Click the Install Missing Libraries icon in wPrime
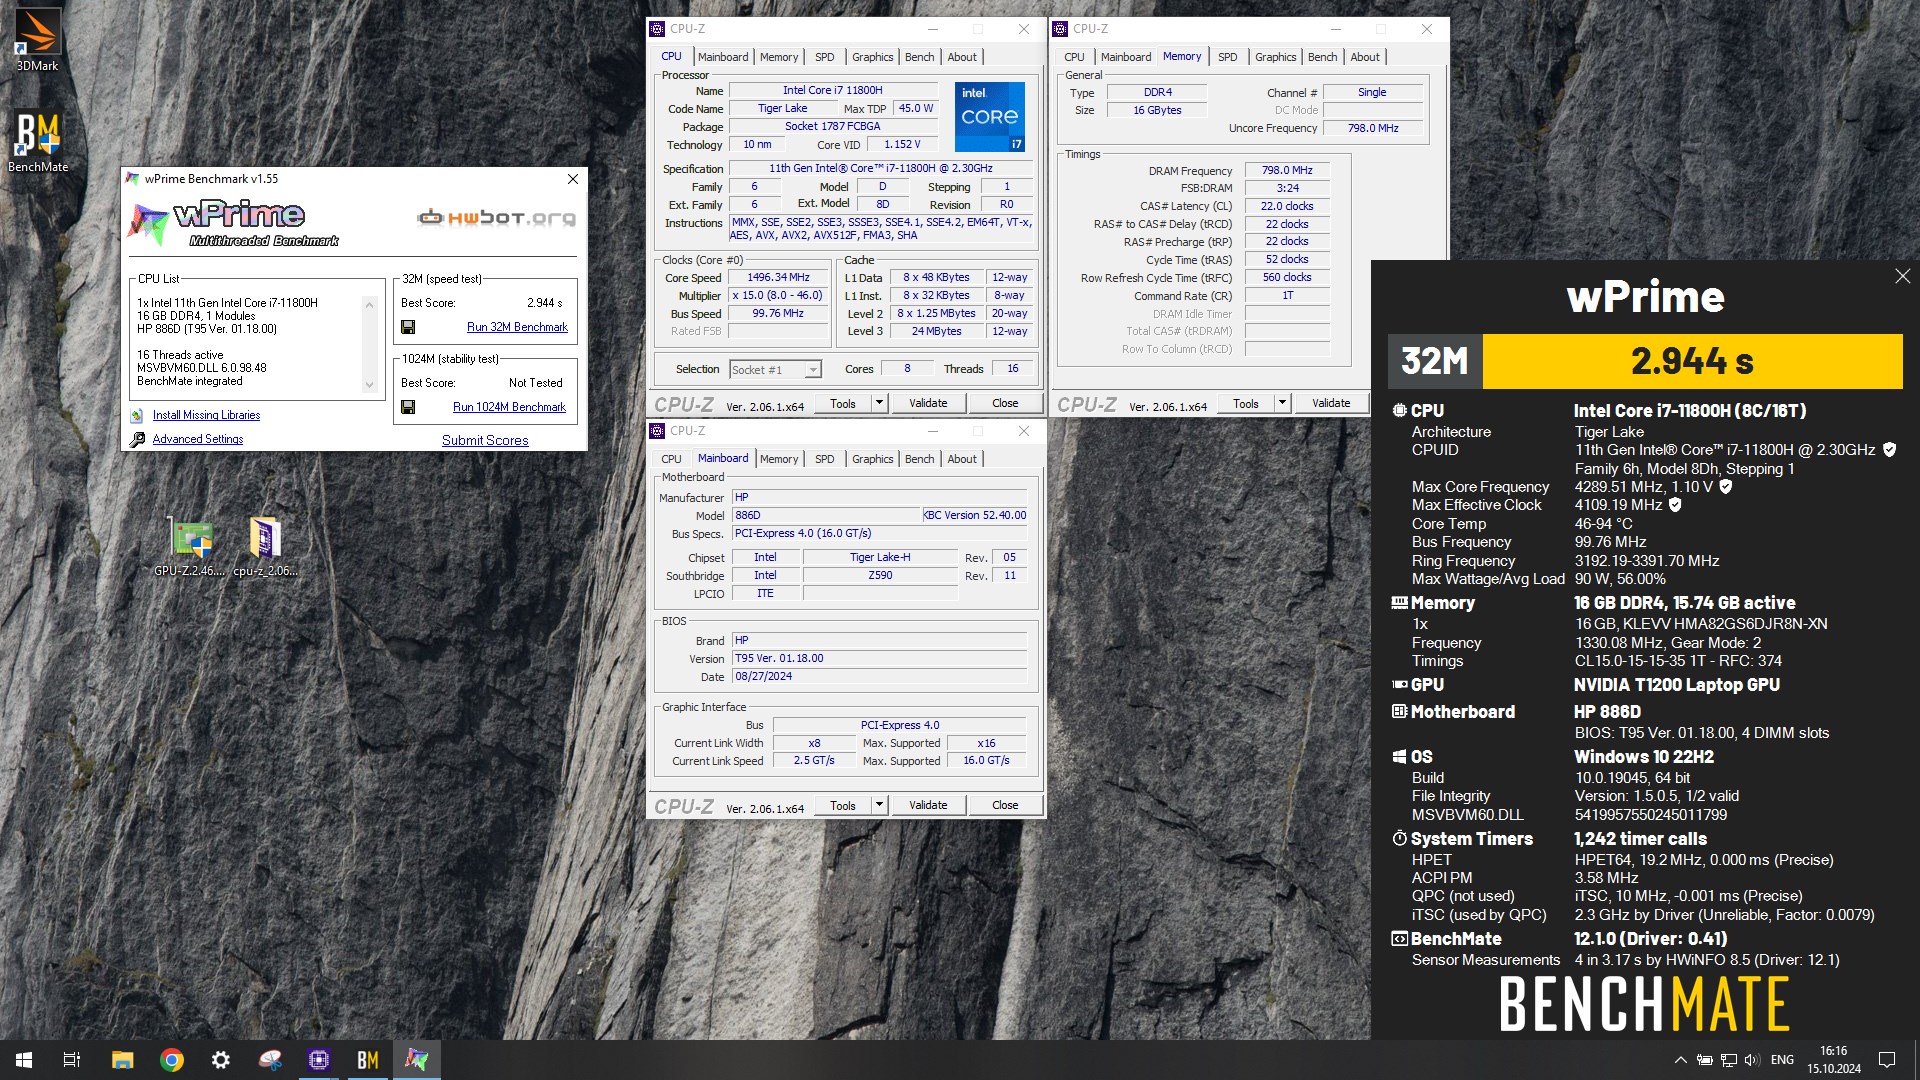Viewport: 1920px width, 1080px height. click(137, 415)
